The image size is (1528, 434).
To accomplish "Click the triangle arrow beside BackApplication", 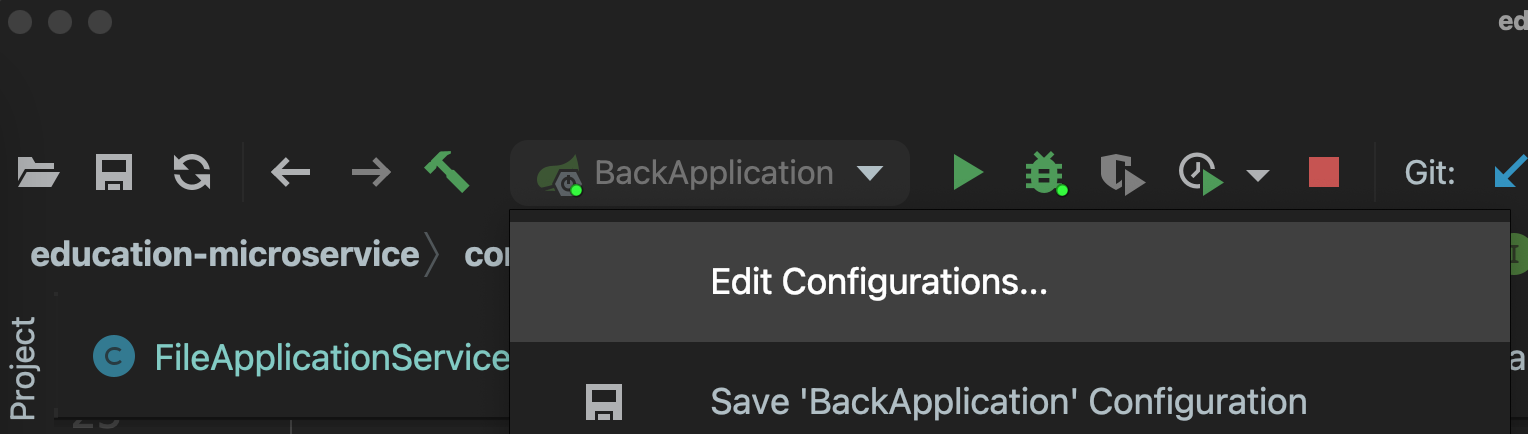I will 870,174.
